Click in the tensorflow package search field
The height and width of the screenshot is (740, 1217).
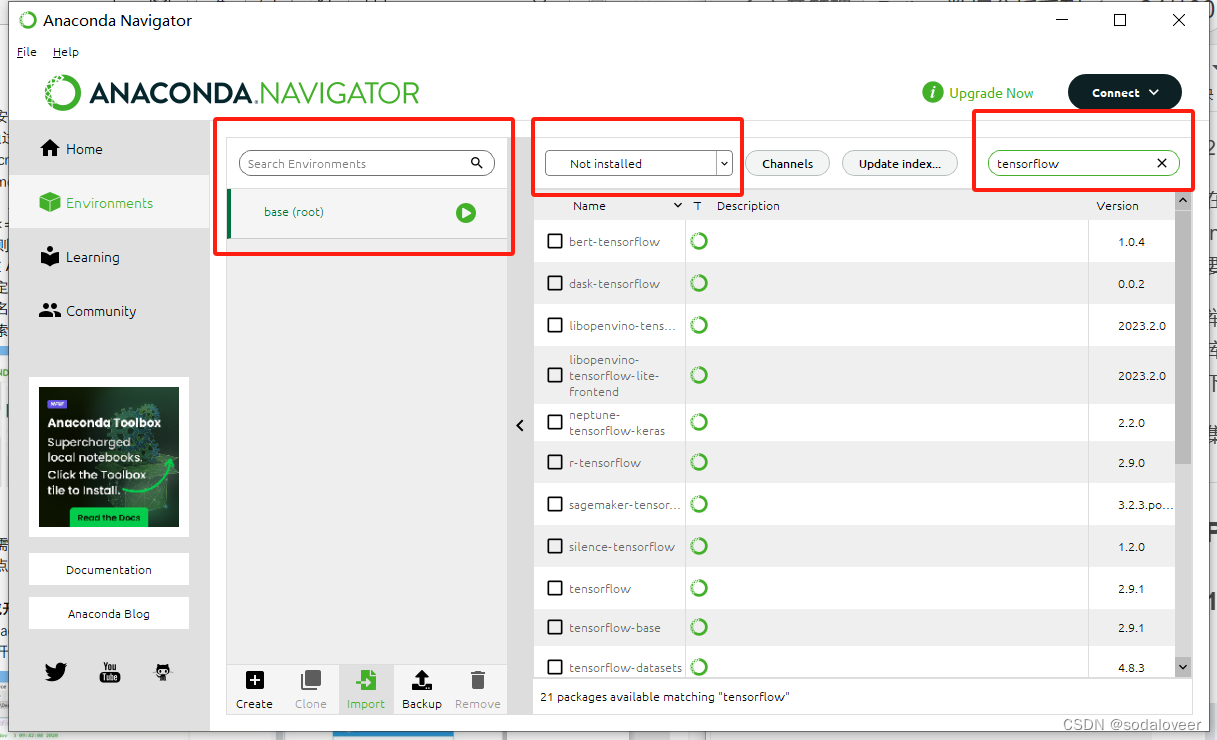click(x=1084, y=163)
